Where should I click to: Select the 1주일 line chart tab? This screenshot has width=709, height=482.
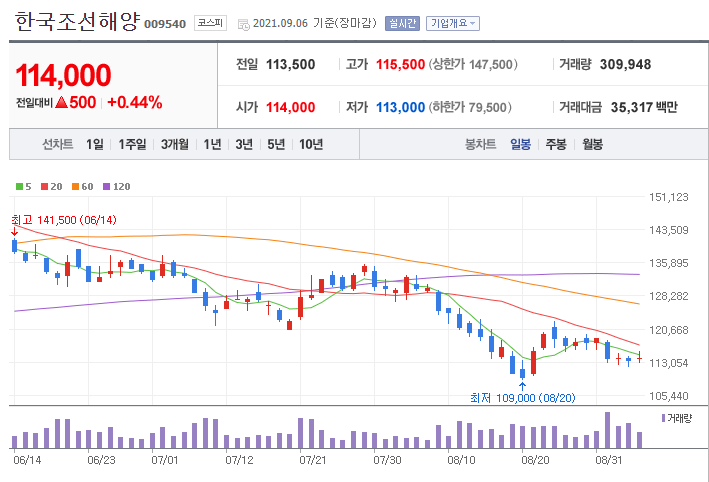[x=132, y=144]
